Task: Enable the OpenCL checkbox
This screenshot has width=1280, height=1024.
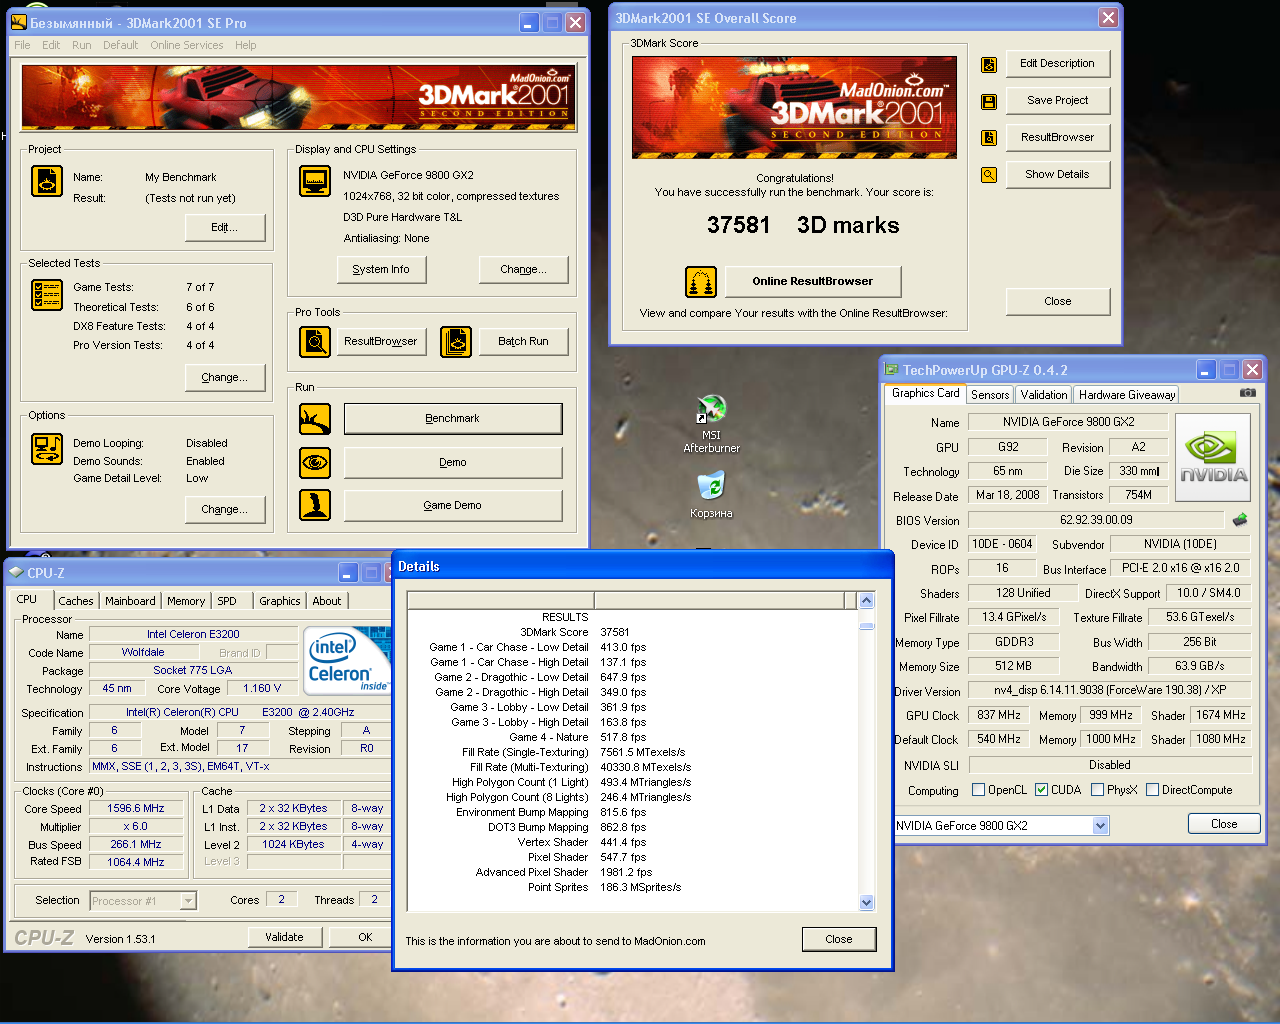Action: (x=979, y=790)
